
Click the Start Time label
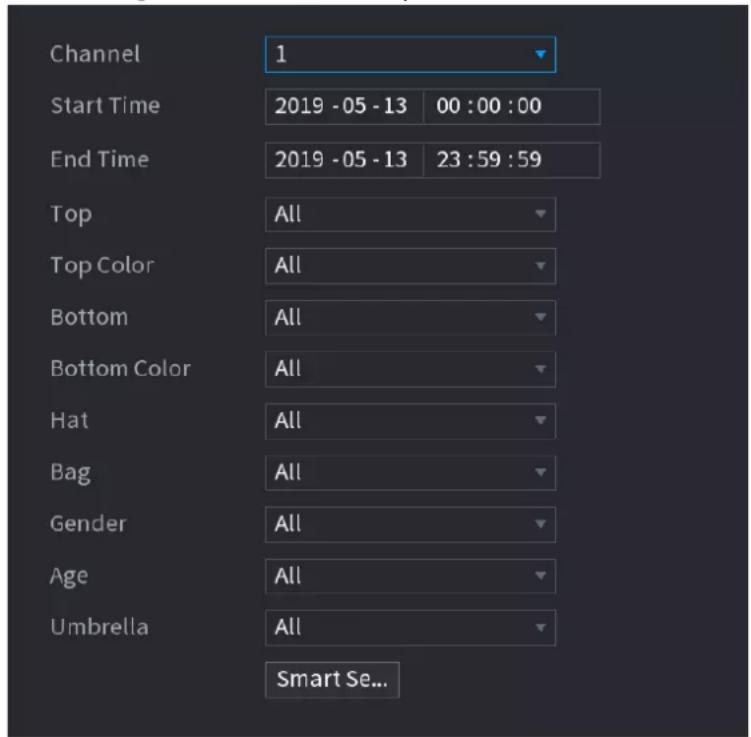105,105
